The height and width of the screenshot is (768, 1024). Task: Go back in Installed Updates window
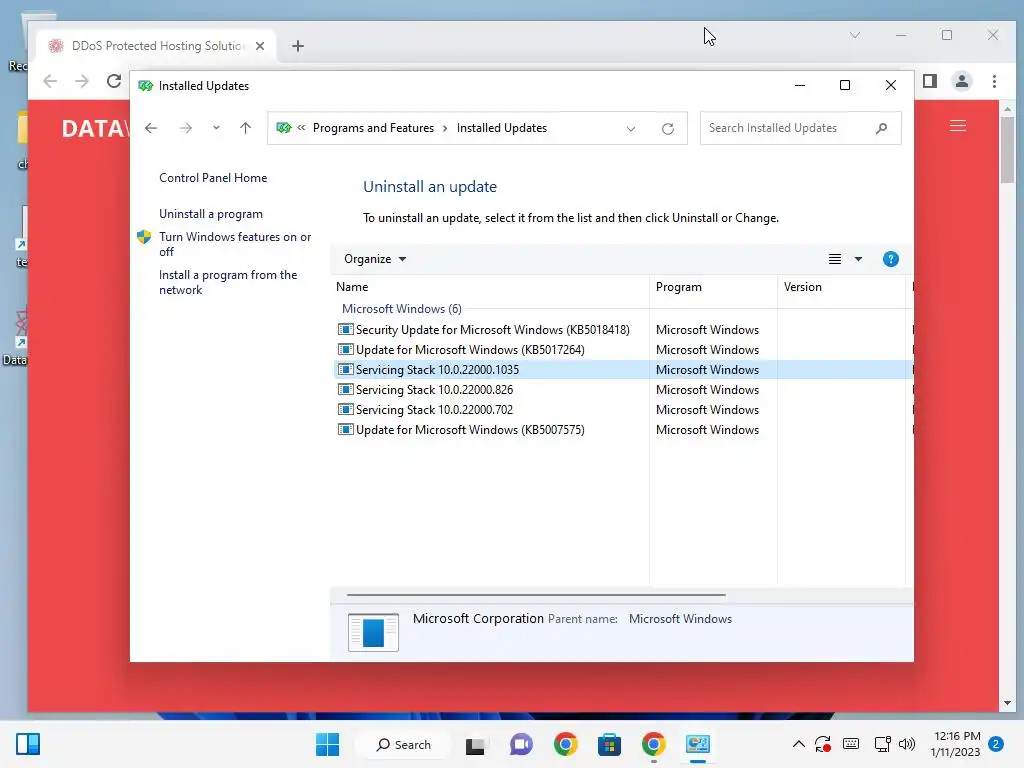[x=151, y=128]
